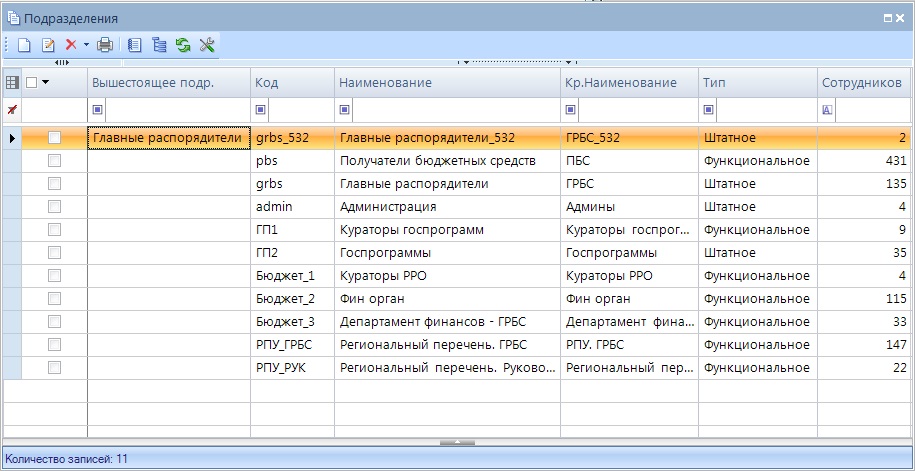Click the list view icon in toolbar
915x471 pixels.
click(x=135, y=45)
